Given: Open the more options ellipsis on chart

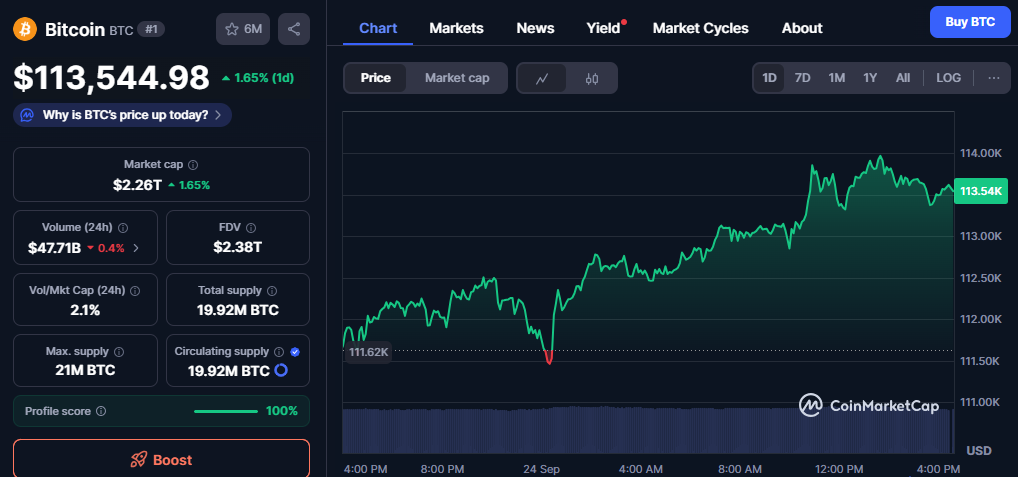Looking at the screenshot, I should click(994, 78).
